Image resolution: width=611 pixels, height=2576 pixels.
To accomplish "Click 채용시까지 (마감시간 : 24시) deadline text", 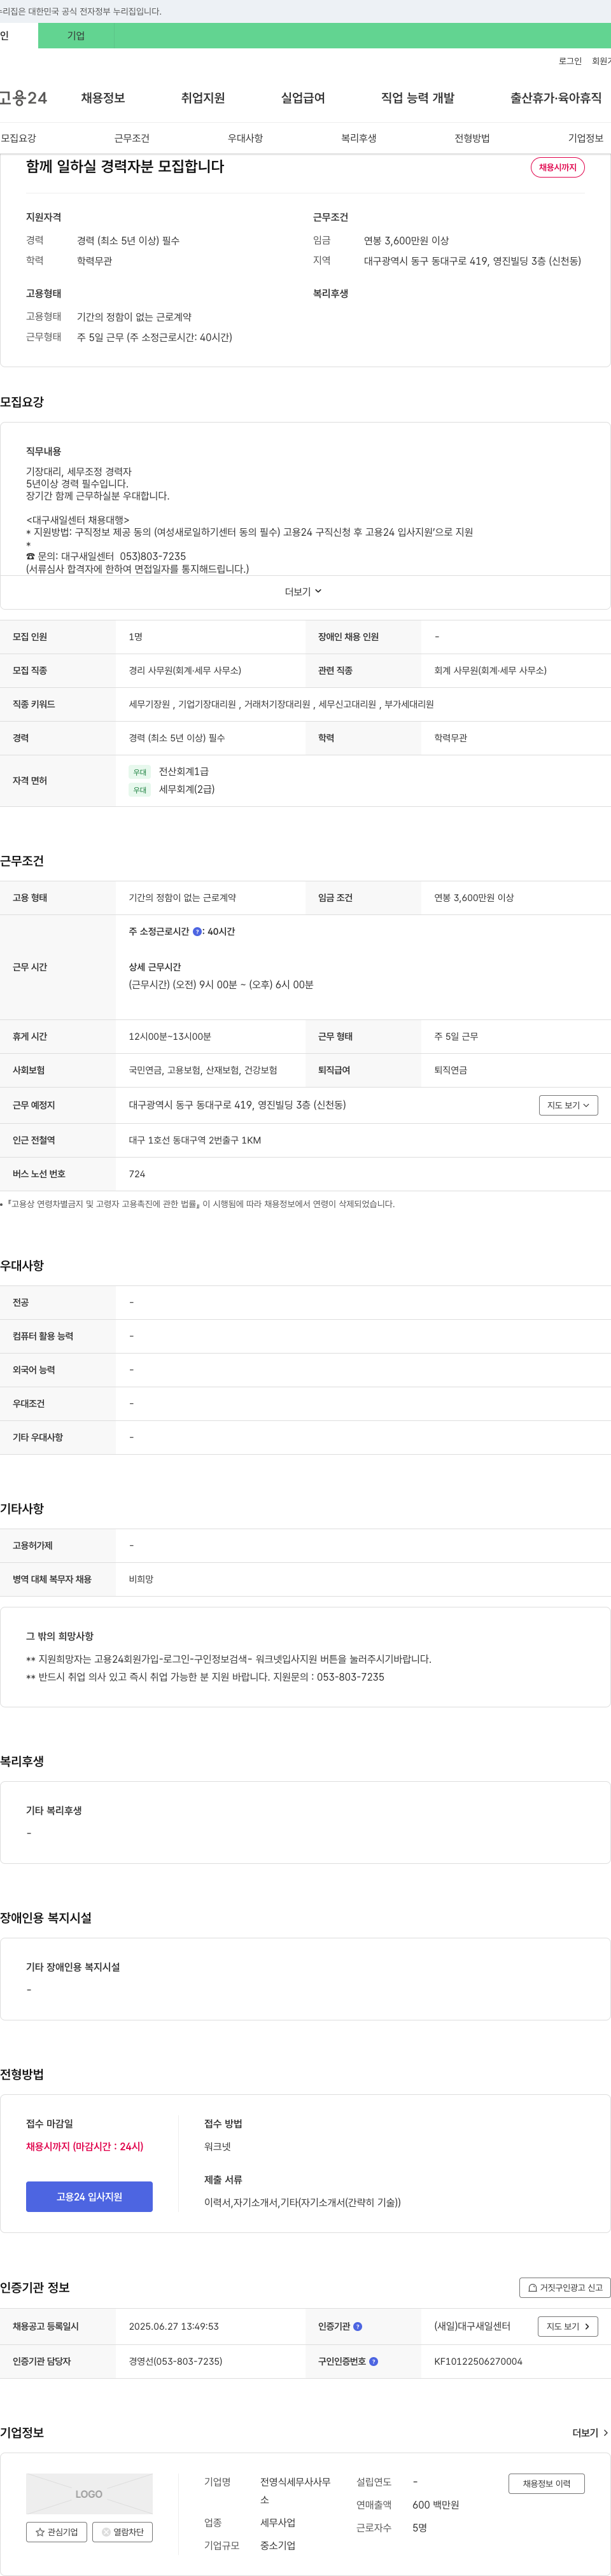I will [85, 2146].
